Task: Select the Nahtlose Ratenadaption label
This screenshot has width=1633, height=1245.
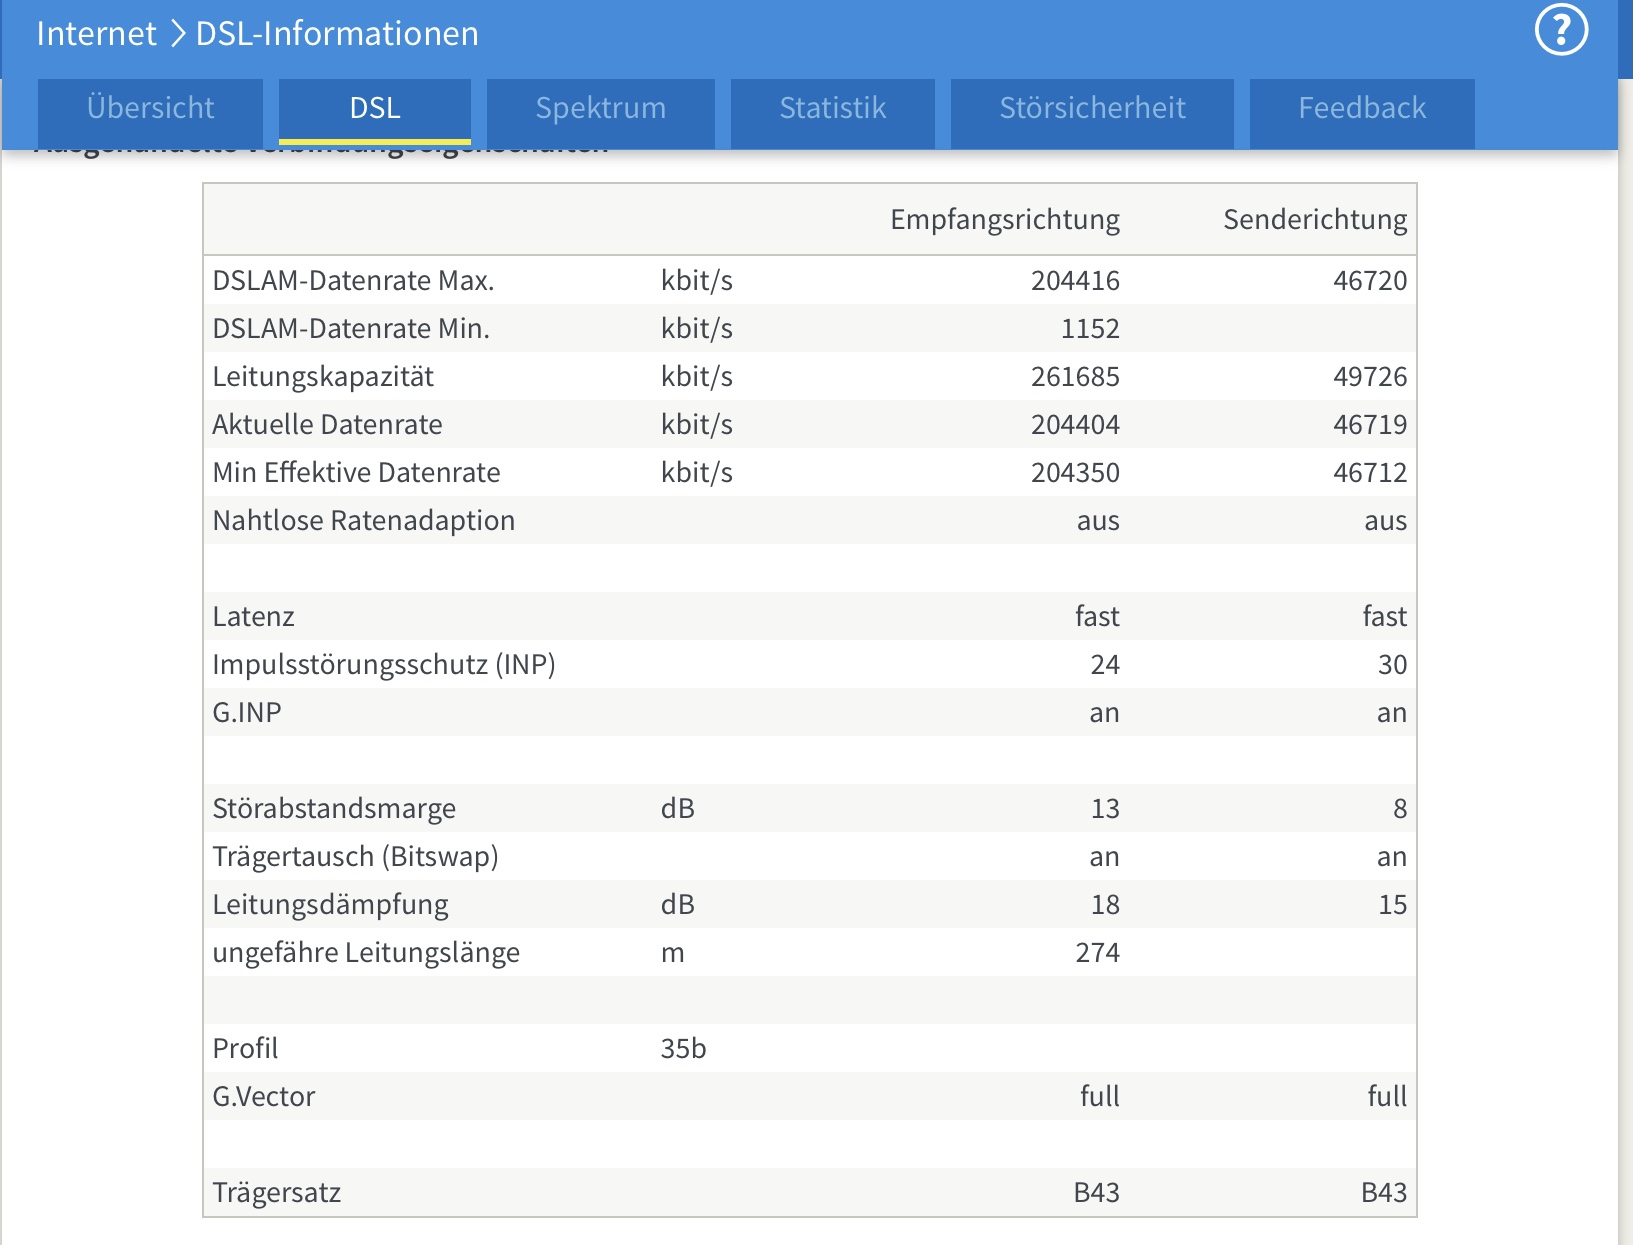Action: (364, 521)
